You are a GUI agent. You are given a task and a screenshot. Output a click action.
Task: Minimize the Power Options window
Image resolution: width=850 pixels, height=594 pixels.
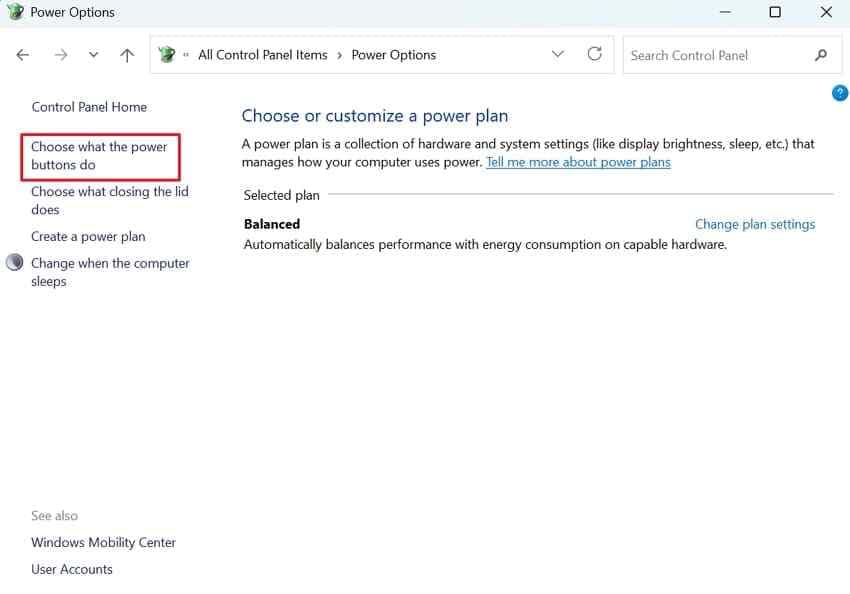tap(725, 12)
